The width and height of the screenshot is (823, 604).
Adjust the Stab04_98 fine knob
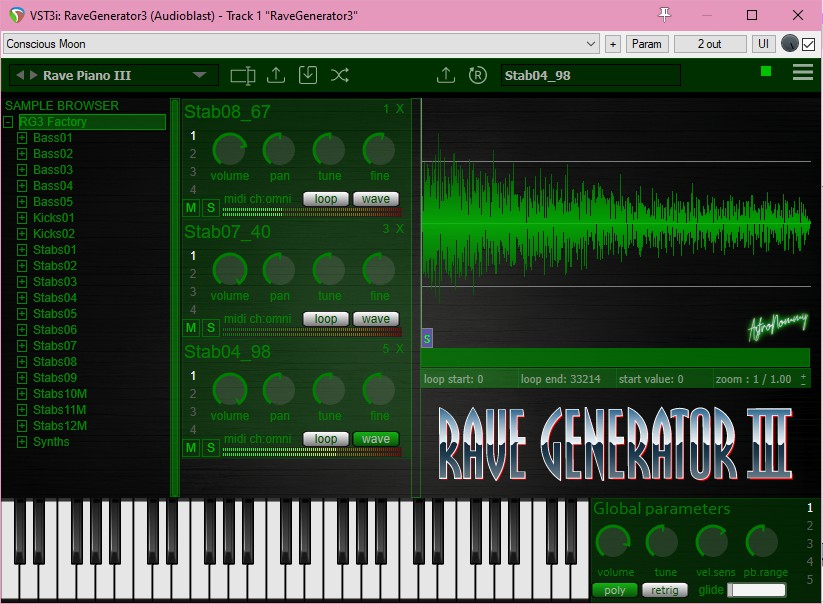[x=379, y=390]
